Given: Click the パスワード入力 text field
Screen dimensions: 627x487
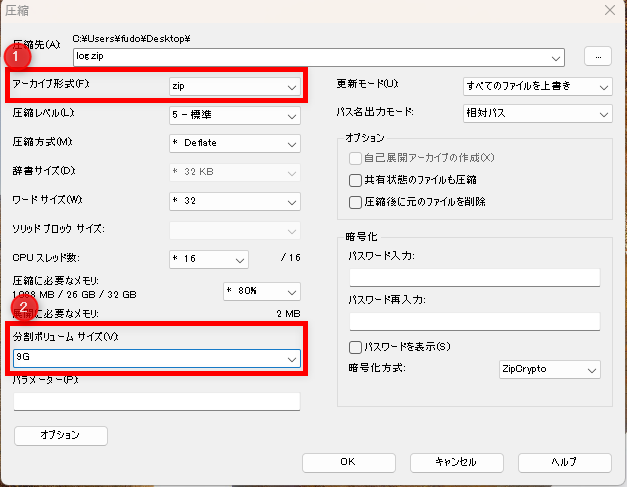Looking at the screenshot, I should tap(474, 277).
